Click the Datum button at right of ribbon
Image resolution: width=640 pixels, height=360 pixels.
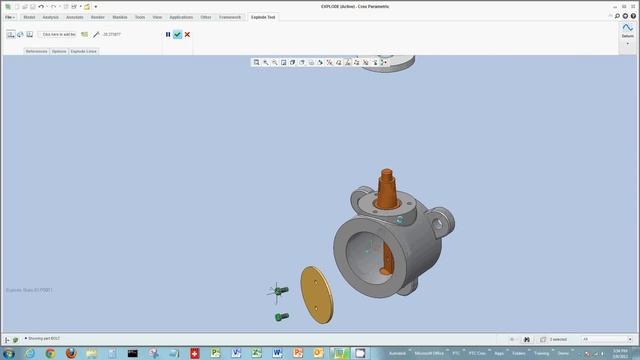point(627,31)
